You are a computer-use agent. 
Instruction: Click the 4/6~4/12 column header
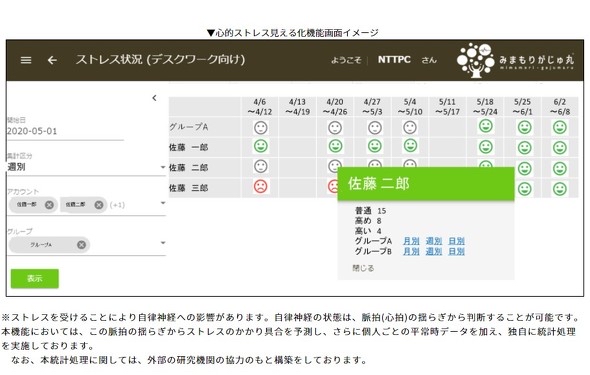coord(260,107)
